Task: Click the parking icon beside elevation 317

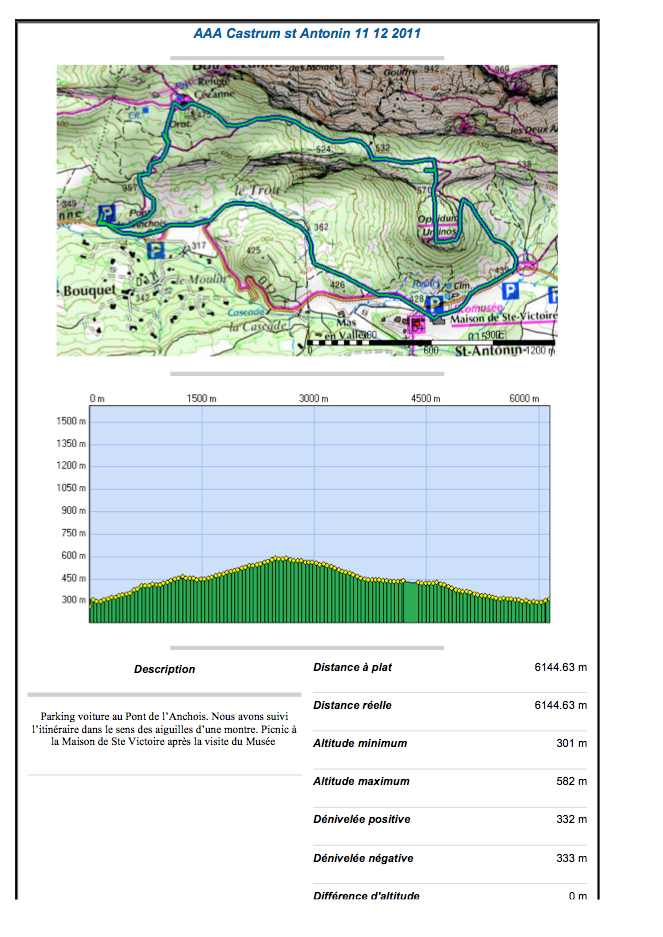Action: click(156, 249)
